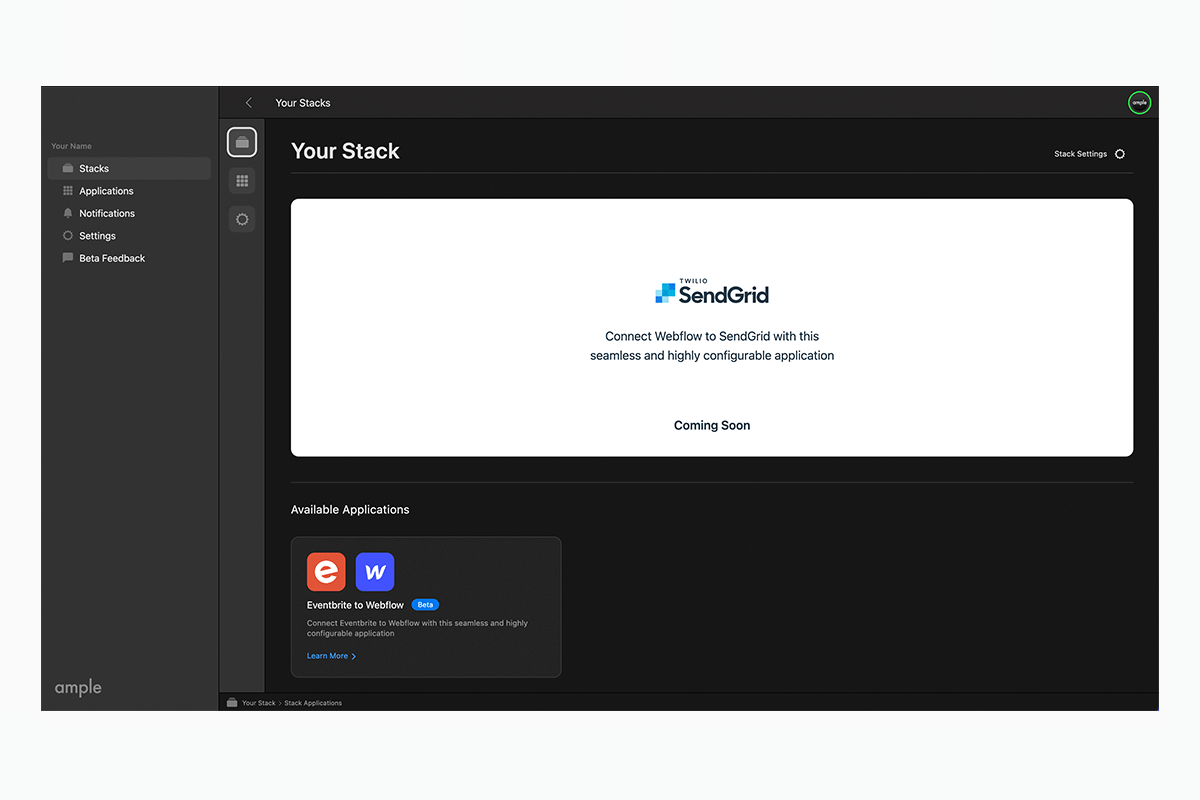Click the Applications grid icon in sidebar
This screenshot has height=800, width=1200.
pos(68,191)
